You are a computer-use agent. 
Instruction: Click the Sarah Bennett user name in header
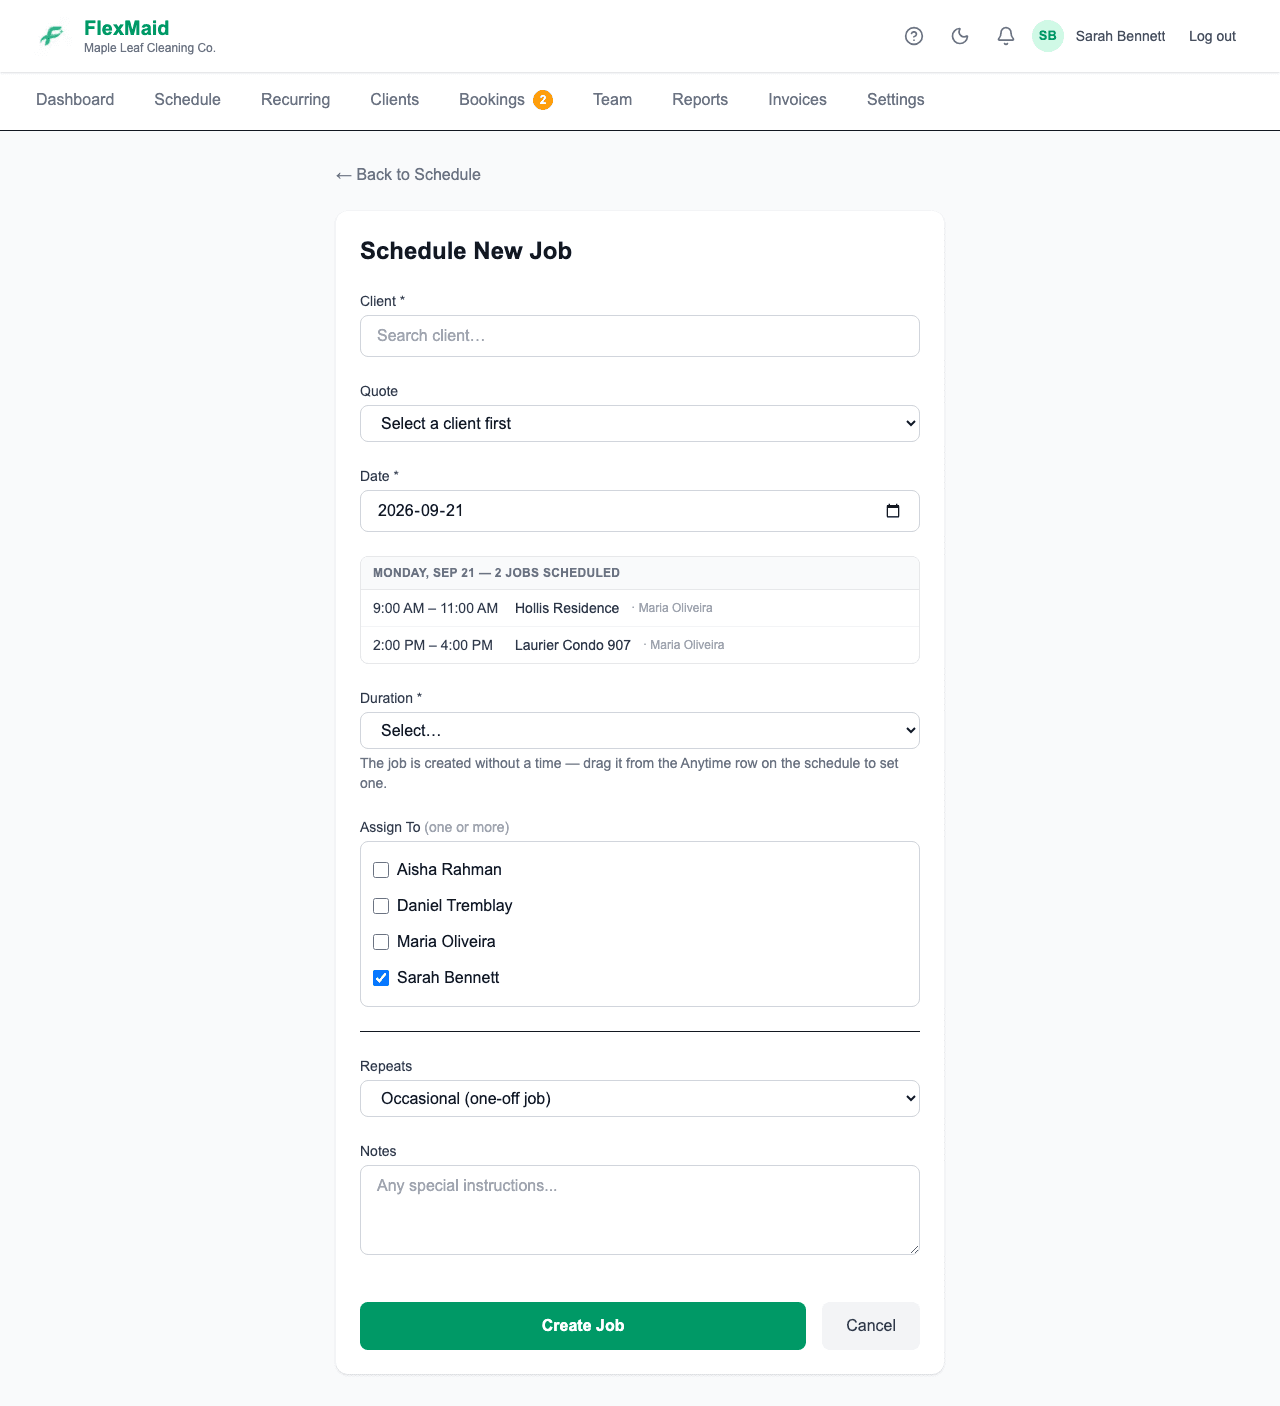tap(1120, 36)
